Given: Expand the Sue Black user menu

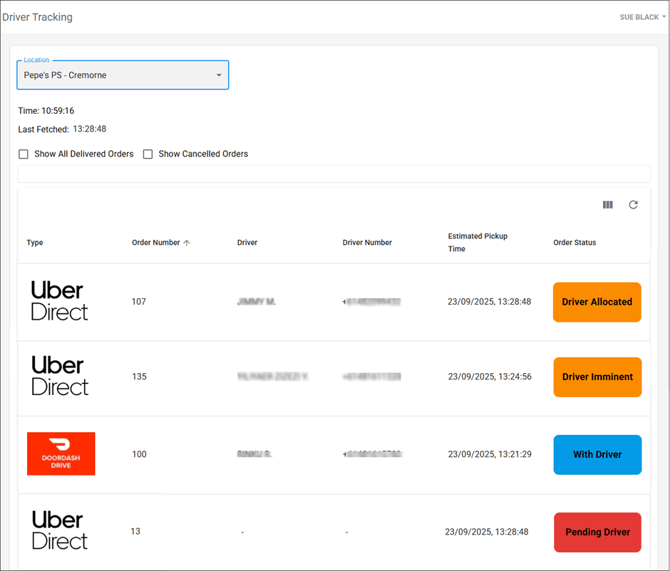Looking at the screenshot, I should (x=642, y=17).
